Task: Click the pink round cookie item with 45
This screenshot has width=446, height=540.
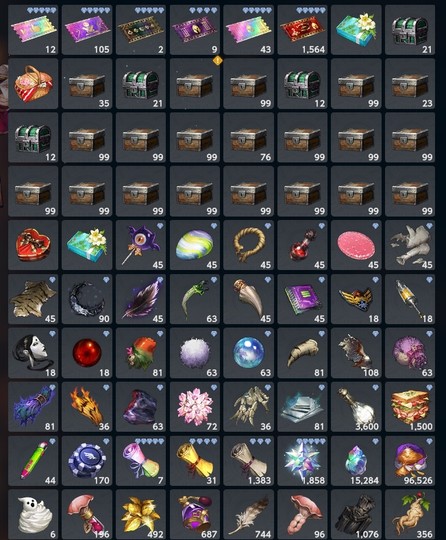Action: (356, 245)
